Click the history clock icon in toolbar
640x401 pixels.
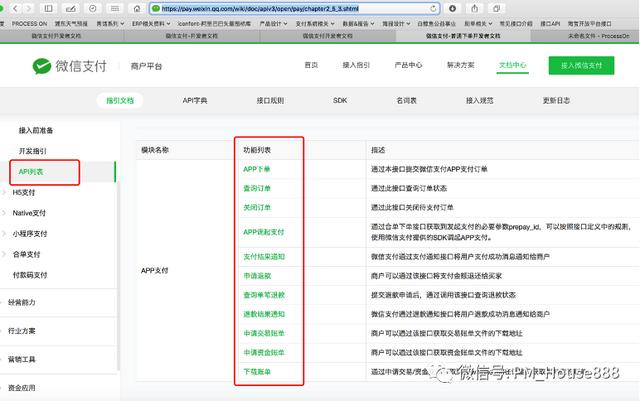click(93, 8)
